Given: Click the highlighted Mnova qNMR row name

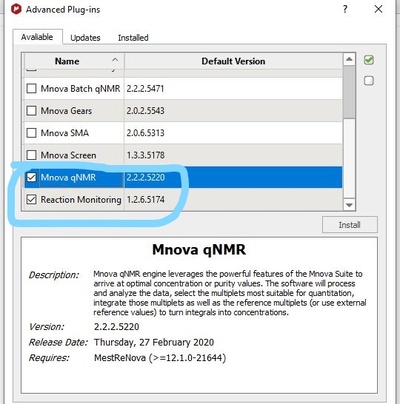Looking at the screenshot, I should (68, 177).
